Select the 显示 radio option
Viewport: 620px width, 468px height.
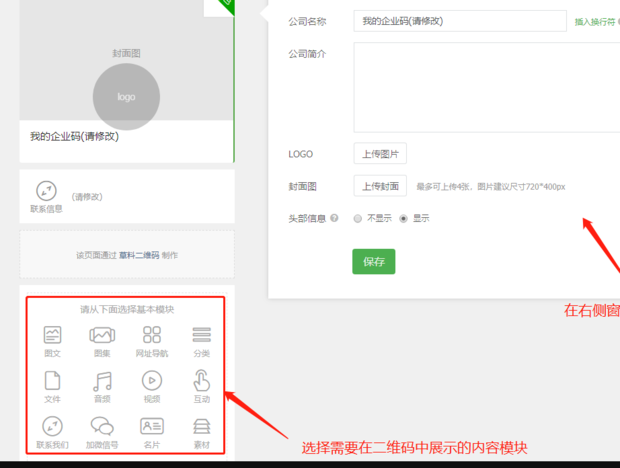point(404,218)
